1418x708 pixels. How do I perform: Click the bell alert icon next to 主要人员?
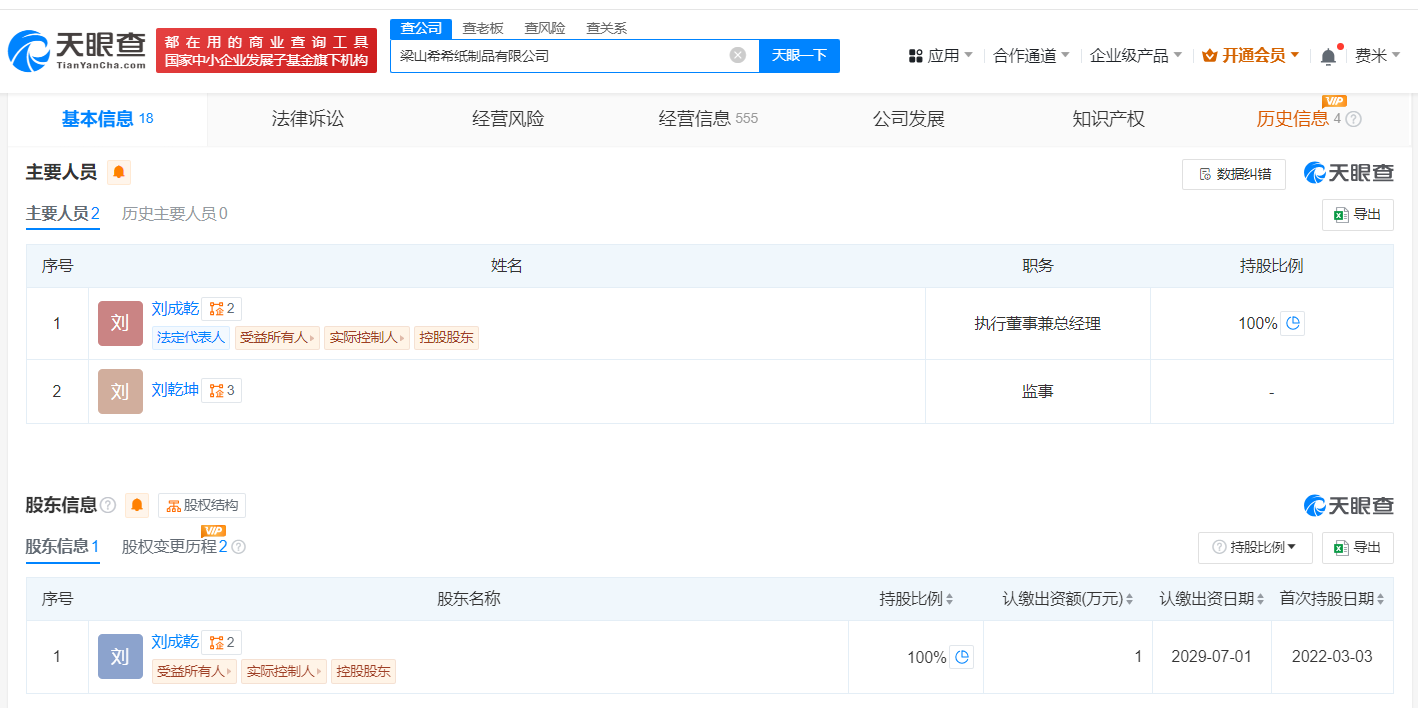coord(119,172)
